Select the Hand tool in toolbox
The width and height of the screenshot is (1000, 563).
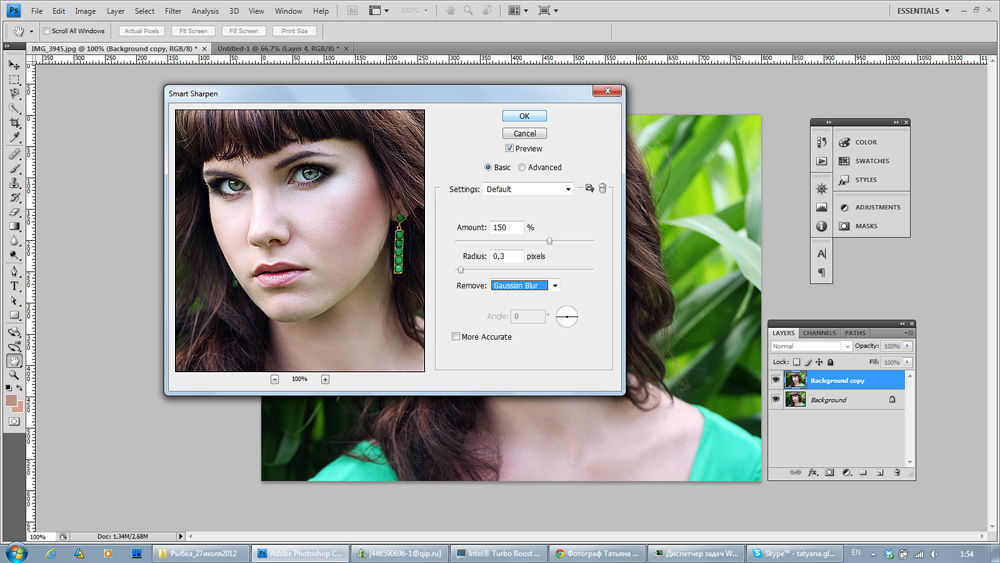pyautogui.click(x=14, y=361)
